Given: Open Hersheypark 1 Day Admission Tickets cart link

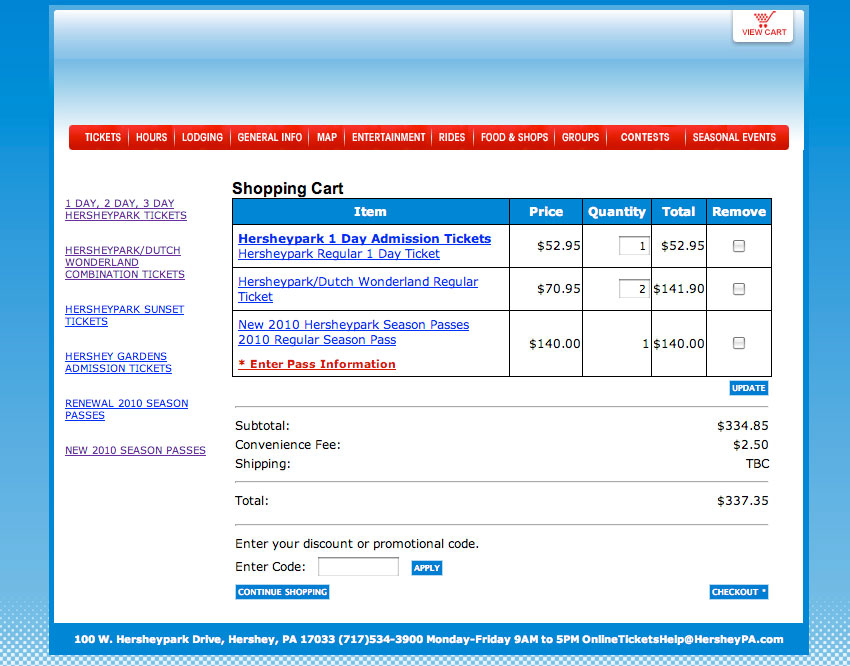Looking at the screenshot, I should [x=364, y=238].
